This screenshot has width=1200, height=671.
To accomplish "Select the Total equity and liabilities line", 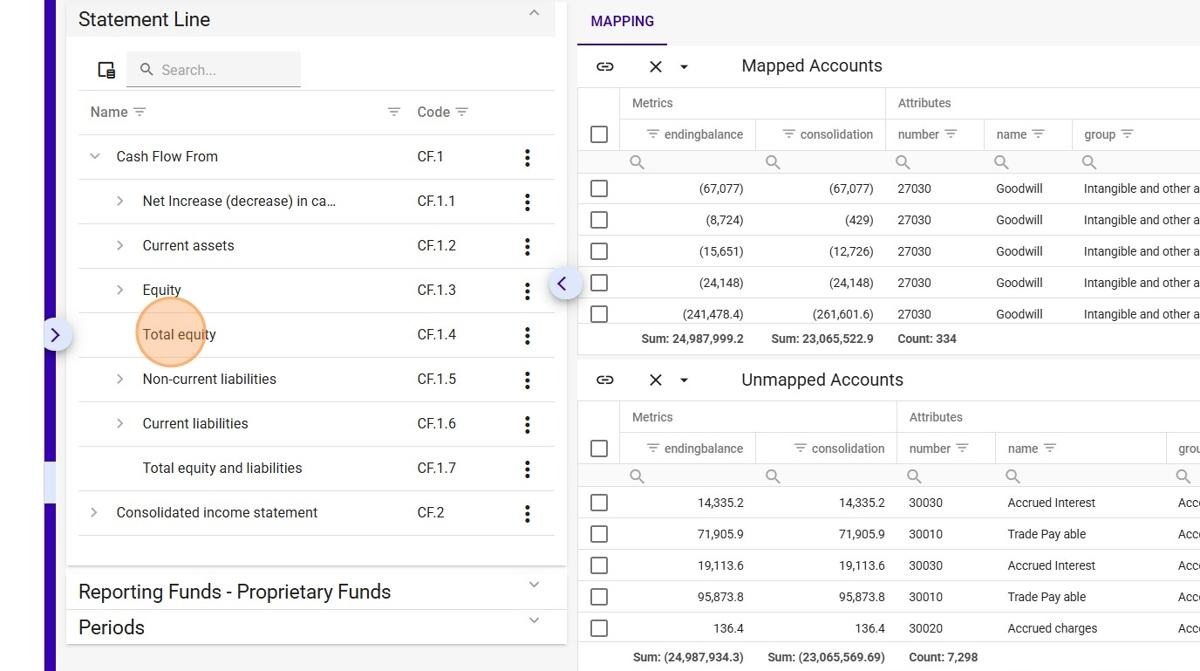I will click(222, 468).
